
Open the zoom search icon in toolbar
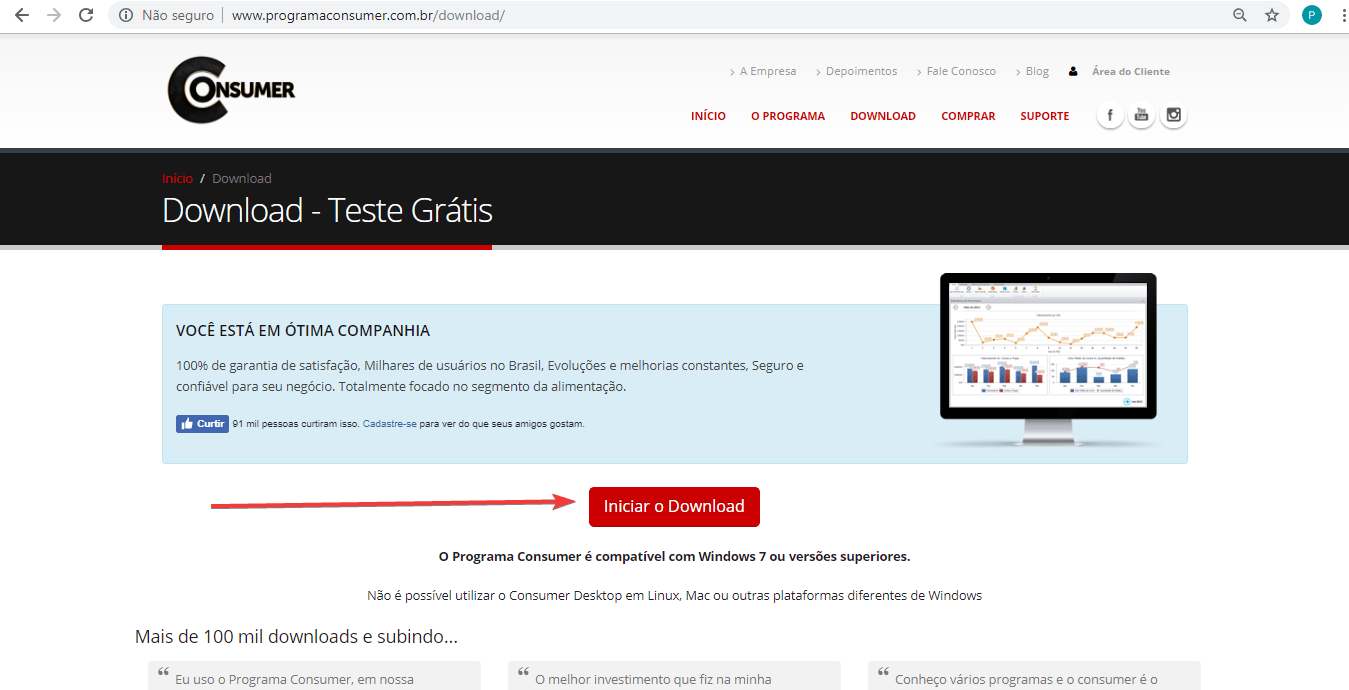pyautogui.click(x=1240, y=15)
